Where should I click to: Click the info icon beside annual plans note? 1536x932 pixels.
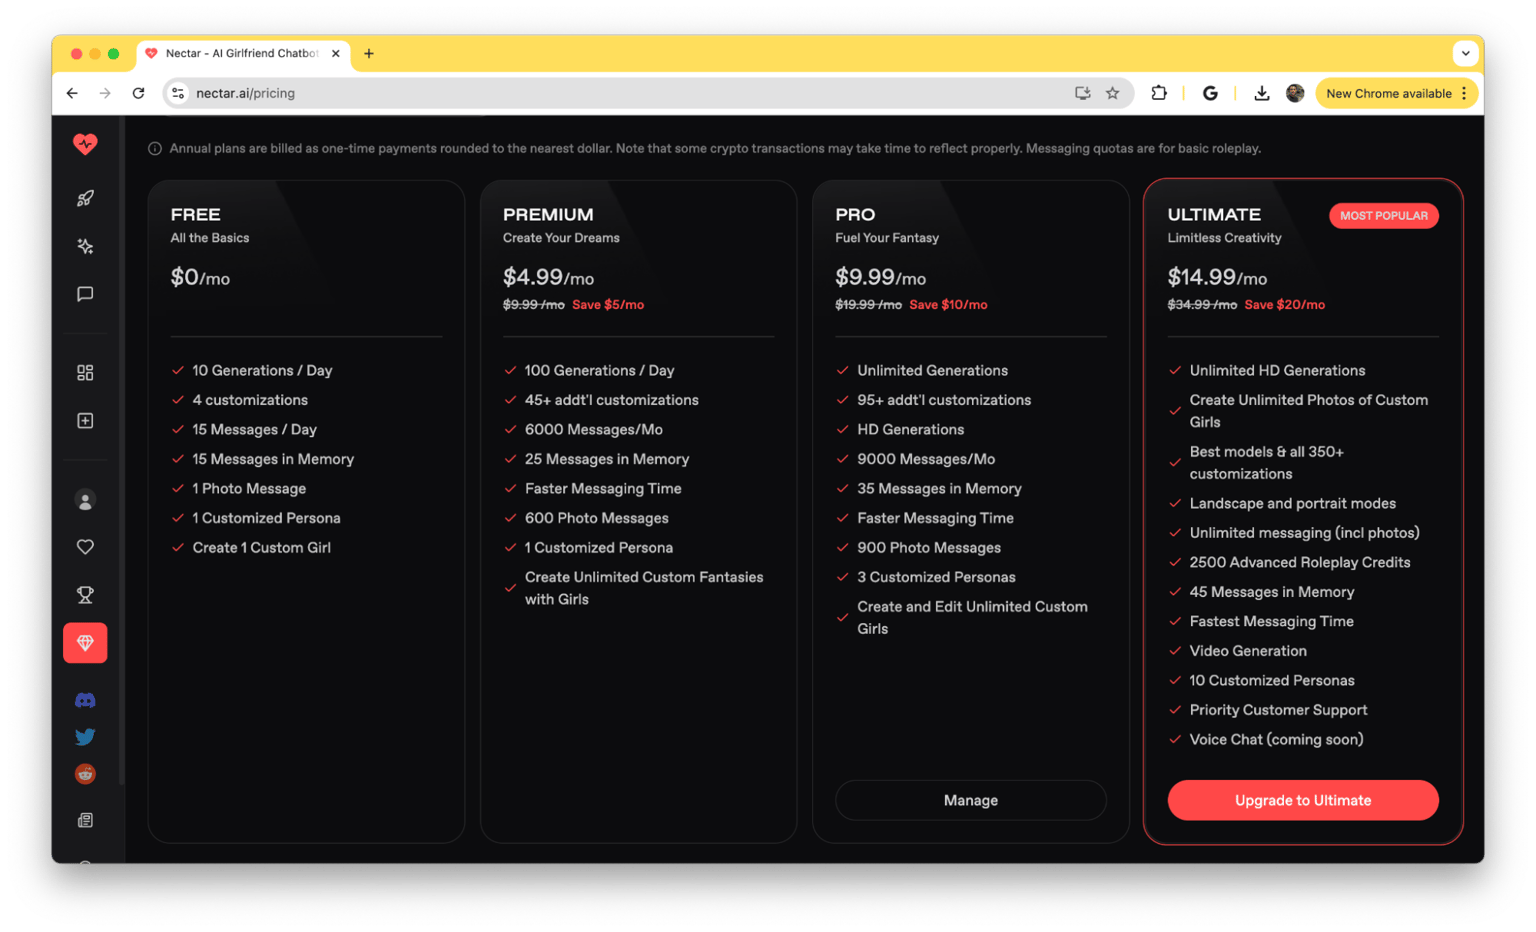point(155,149)
